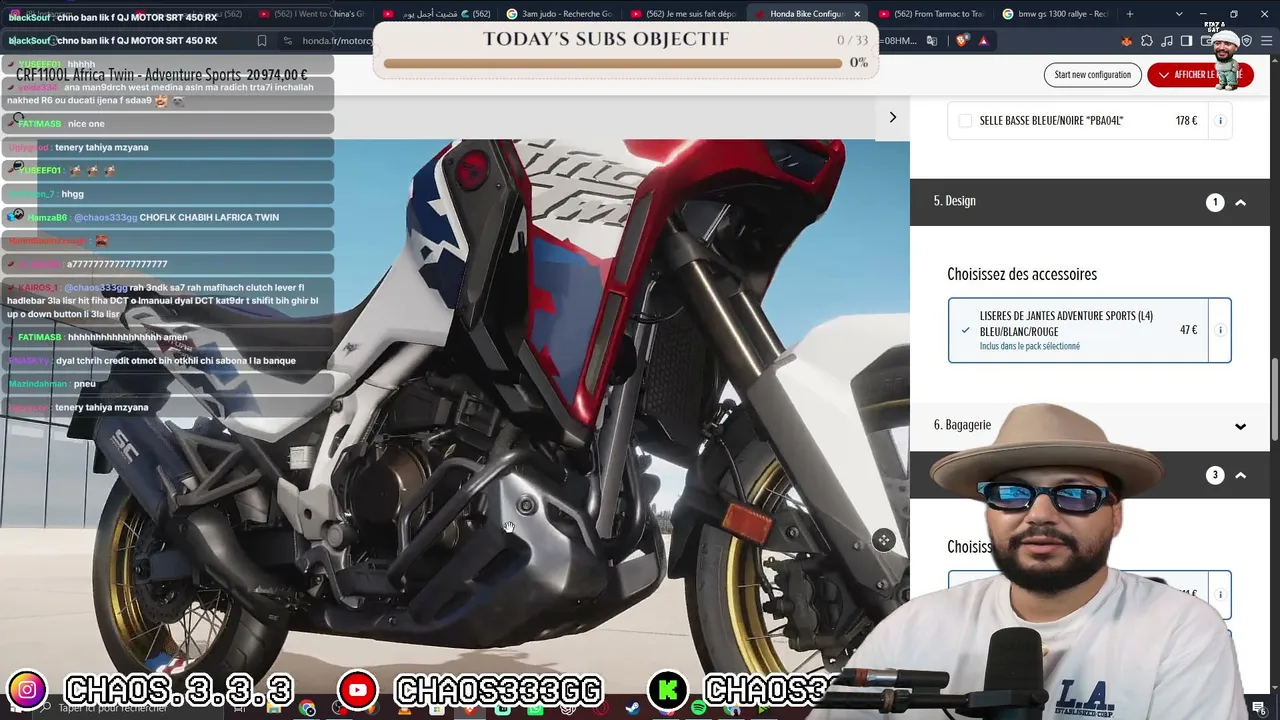
Task: Switch to 'I Went to China's' YouTube tab
Action: point(312,14)
